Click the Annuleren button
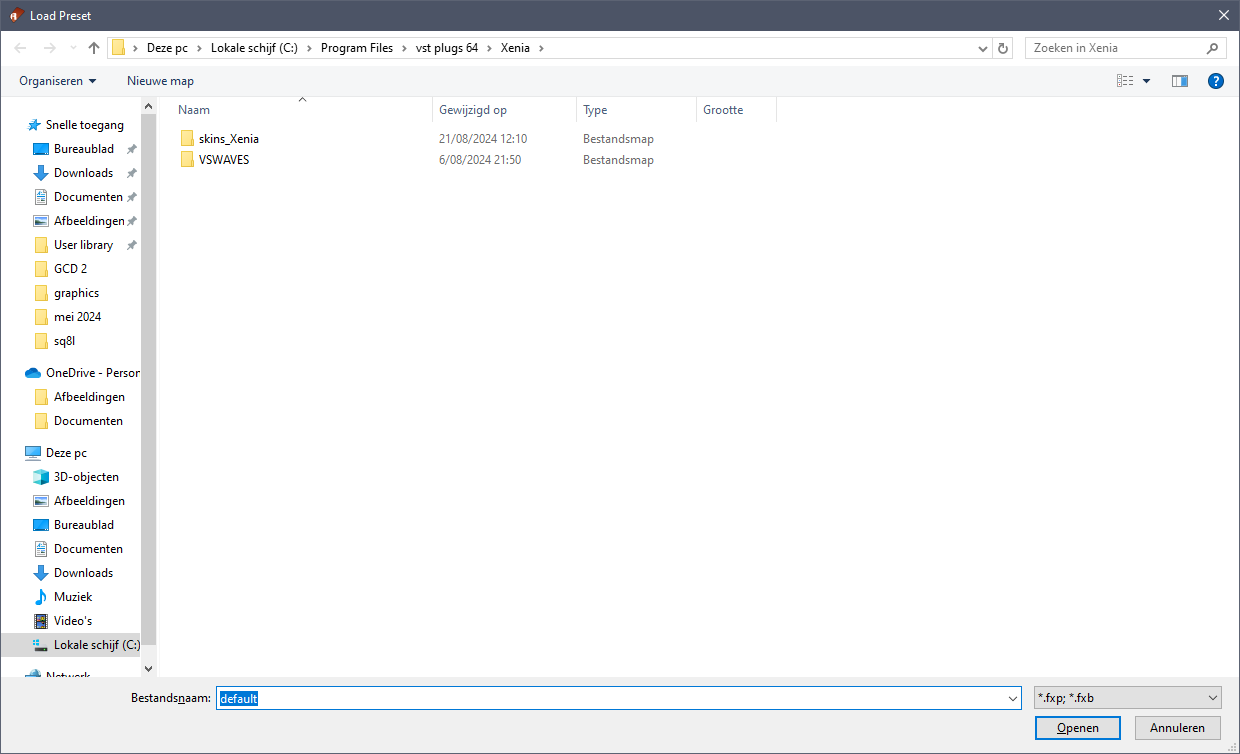The width and height of the screenshot is (1240, 754). [x=1177, y=728]
